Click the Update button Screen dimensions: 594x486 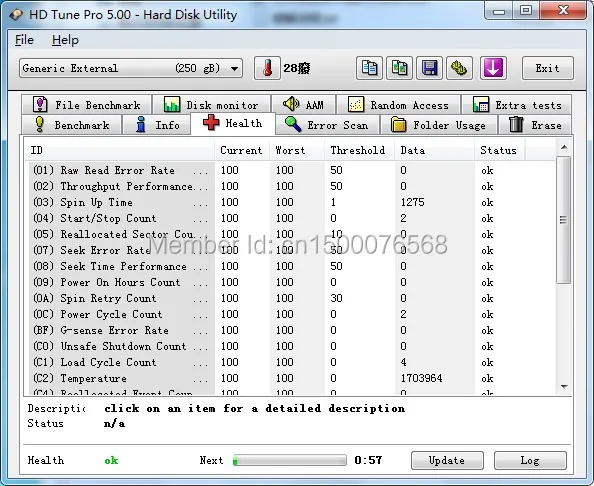point(447,460)
